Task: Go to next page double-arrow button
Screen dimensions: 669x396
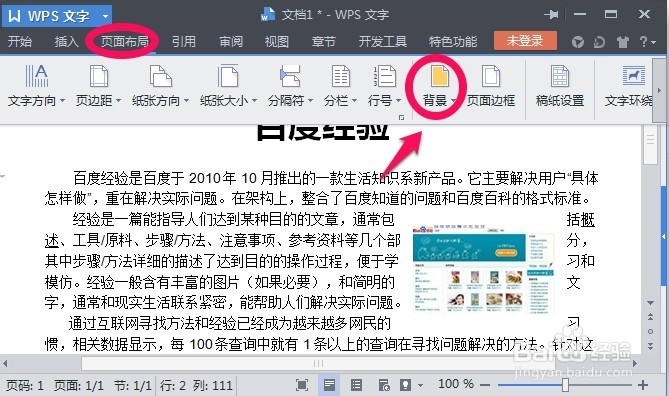Action: pyautogui.click(x=651, y=346)
